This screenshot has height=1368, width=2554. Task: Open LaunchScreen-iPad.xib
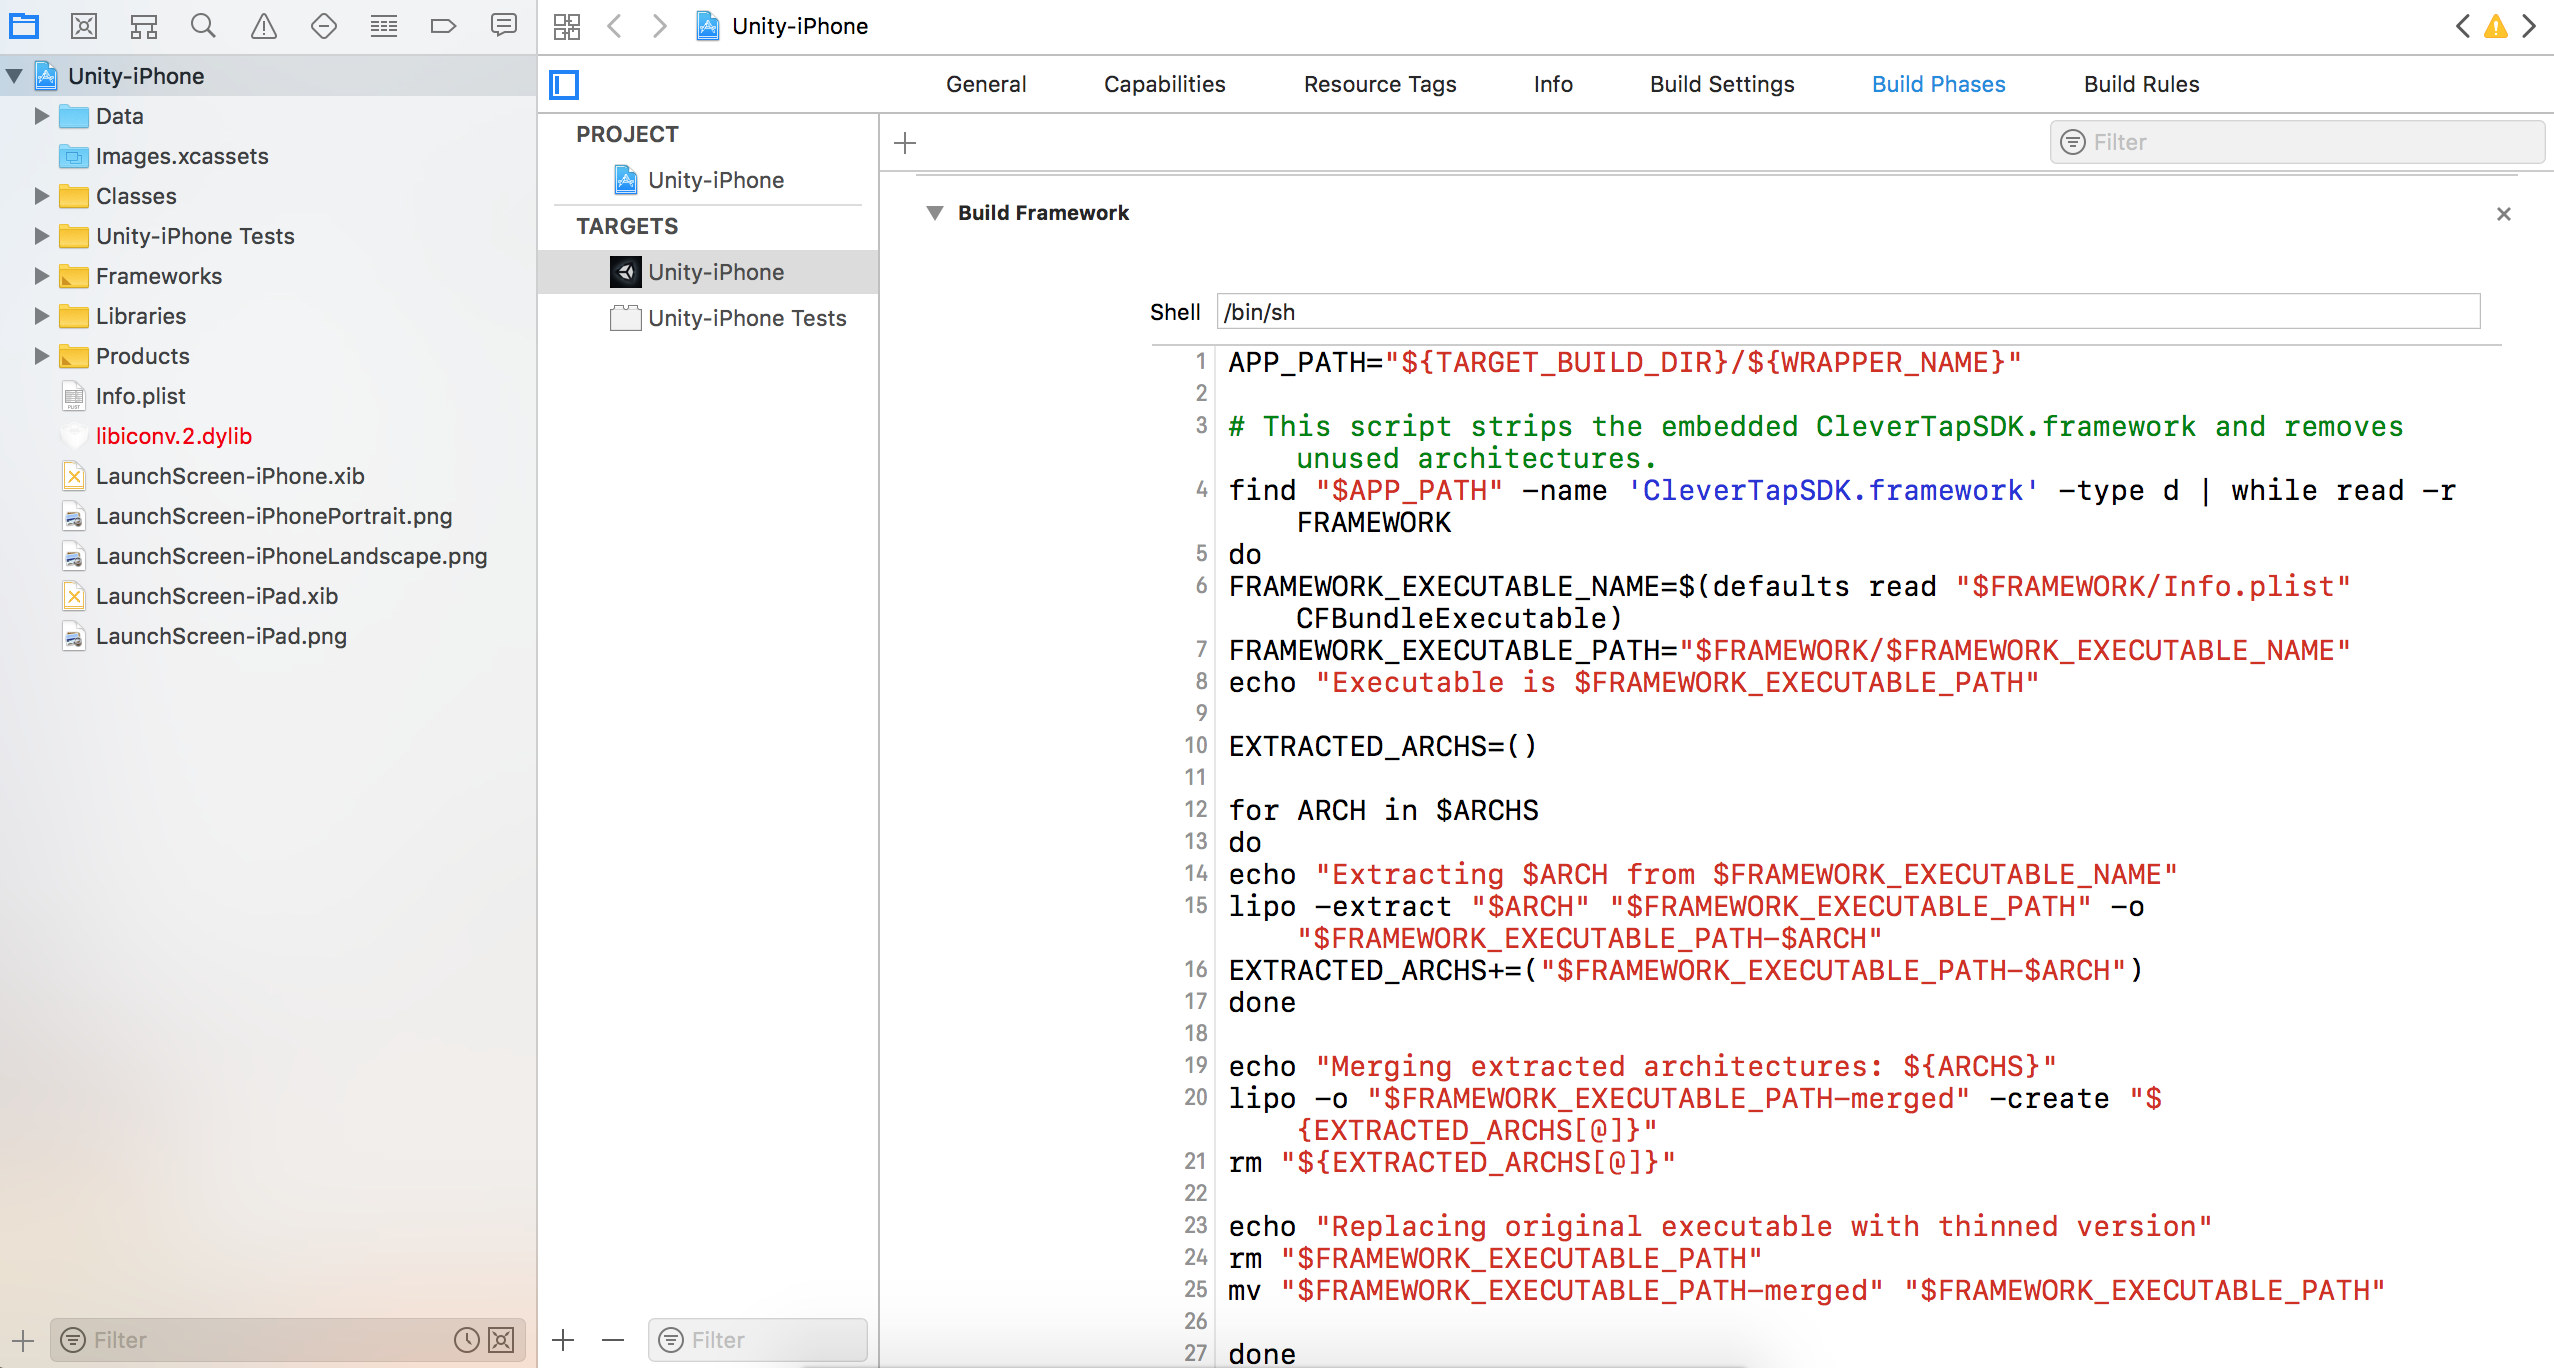tap(217, 596)
